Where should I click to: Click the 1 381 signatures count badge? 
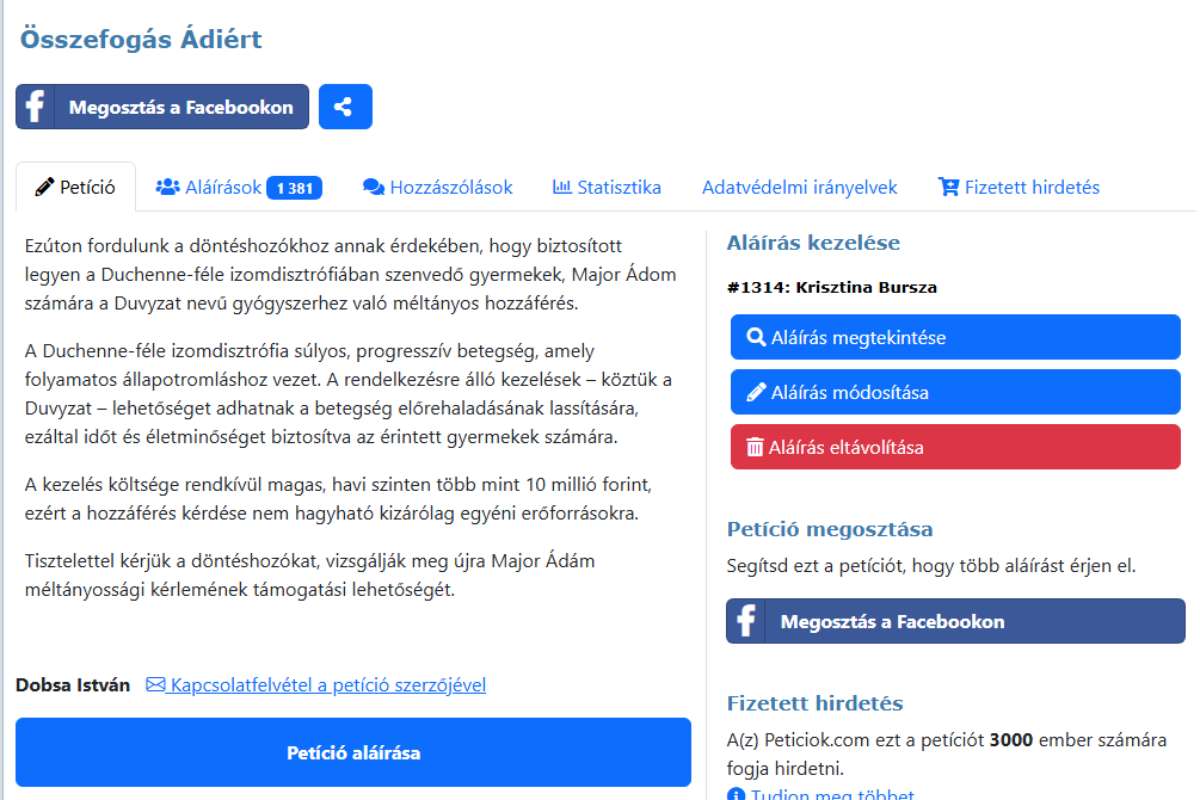294,188
